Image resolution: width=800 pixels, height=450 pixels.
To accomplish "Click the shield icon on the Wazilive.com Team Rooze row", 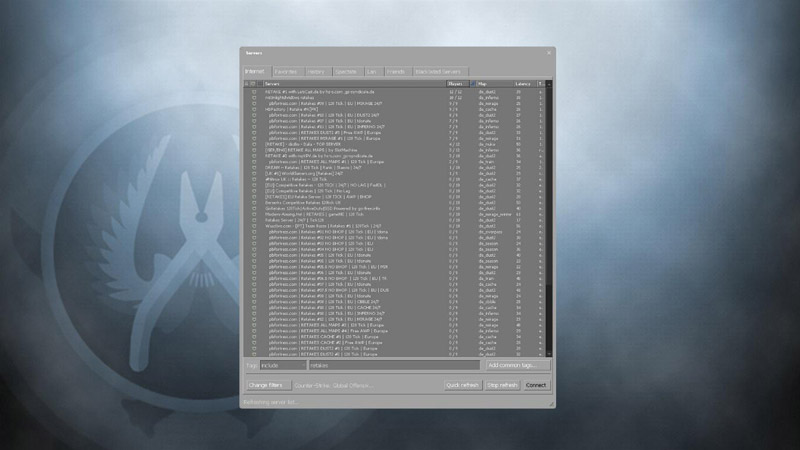I will tap(254, 226).
